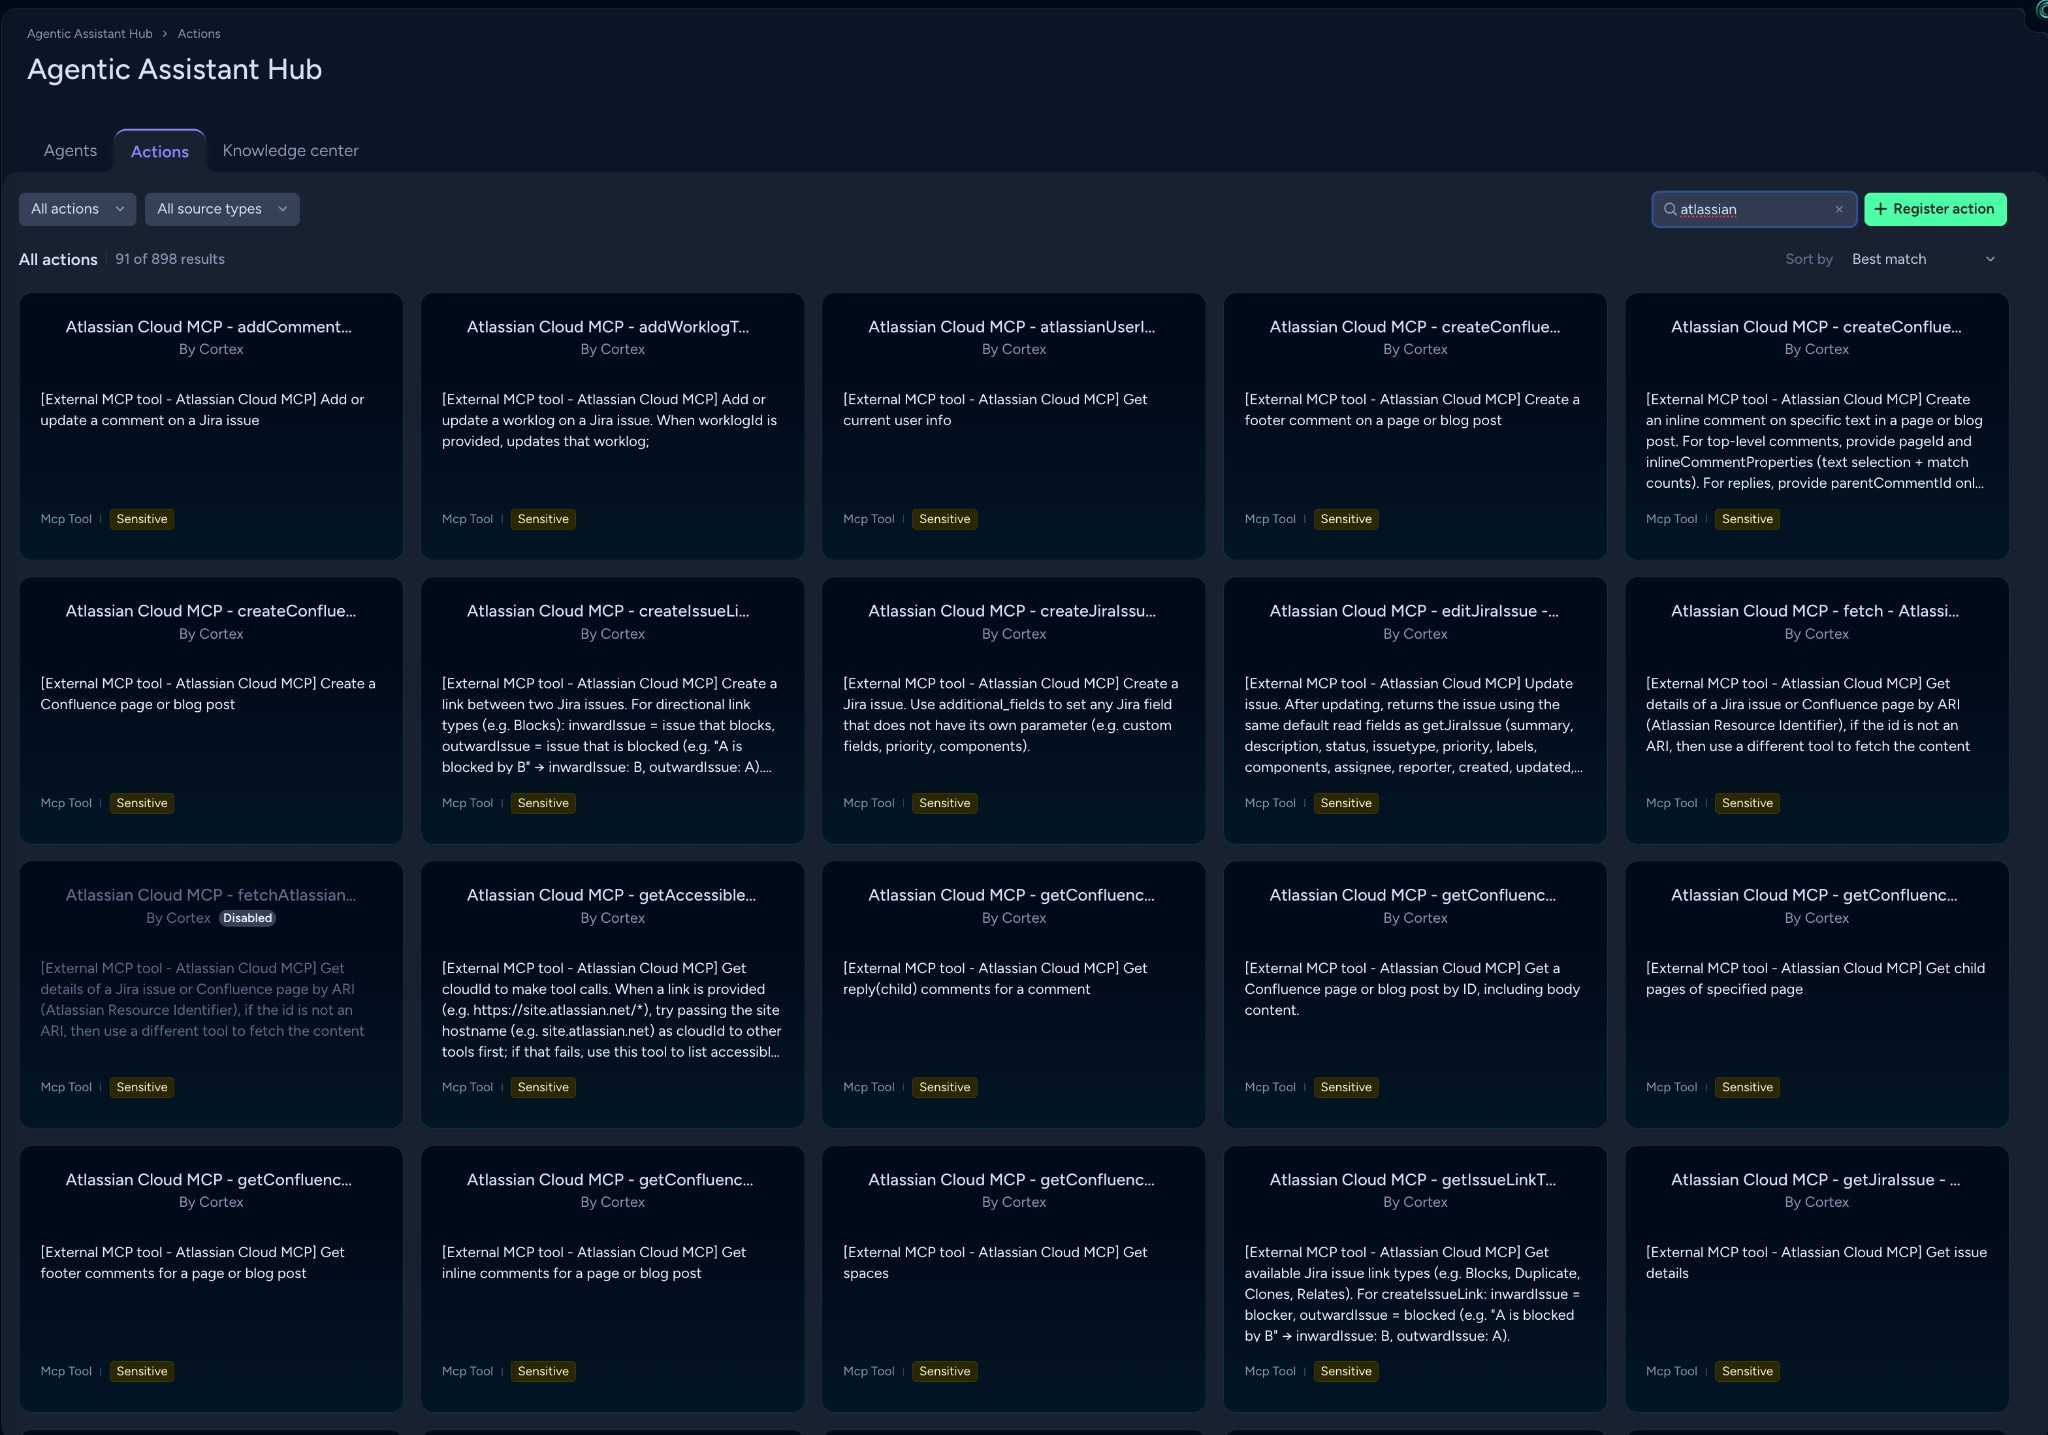Open the All source types dropdown
The width and height of the screenshot is (2048, 1435).
[x=222, y=209]
